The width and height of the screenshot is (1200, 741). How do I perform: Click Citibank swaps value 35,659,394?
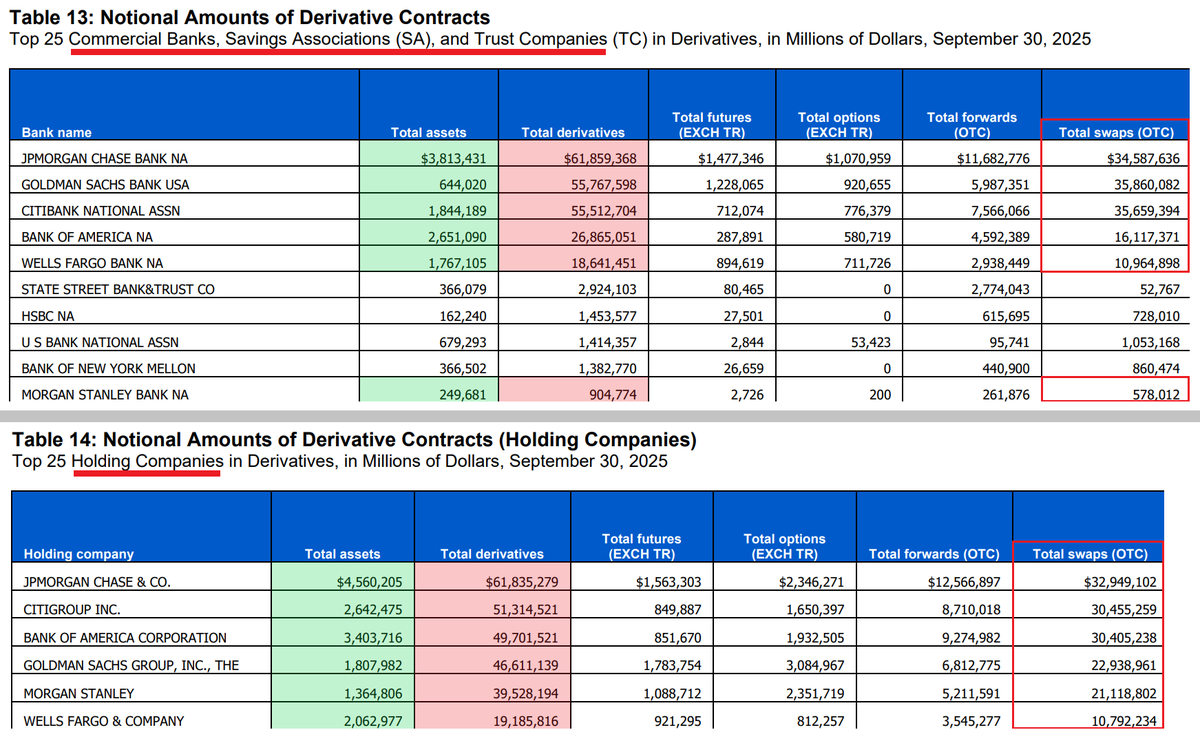point(1147,211)
